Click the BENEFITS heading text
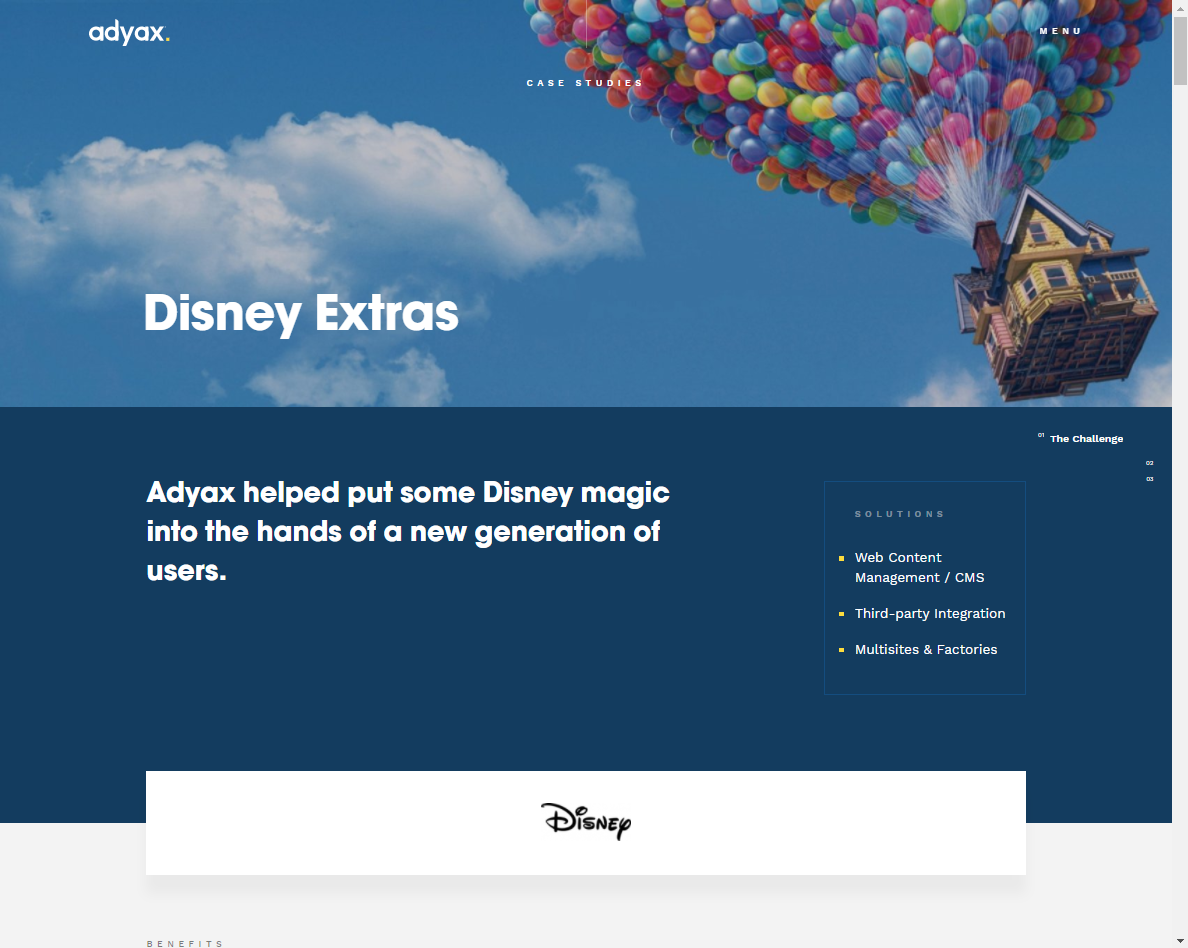Image resolution: width=1188 pixels, height=948 pixels. tap(185, 943)
